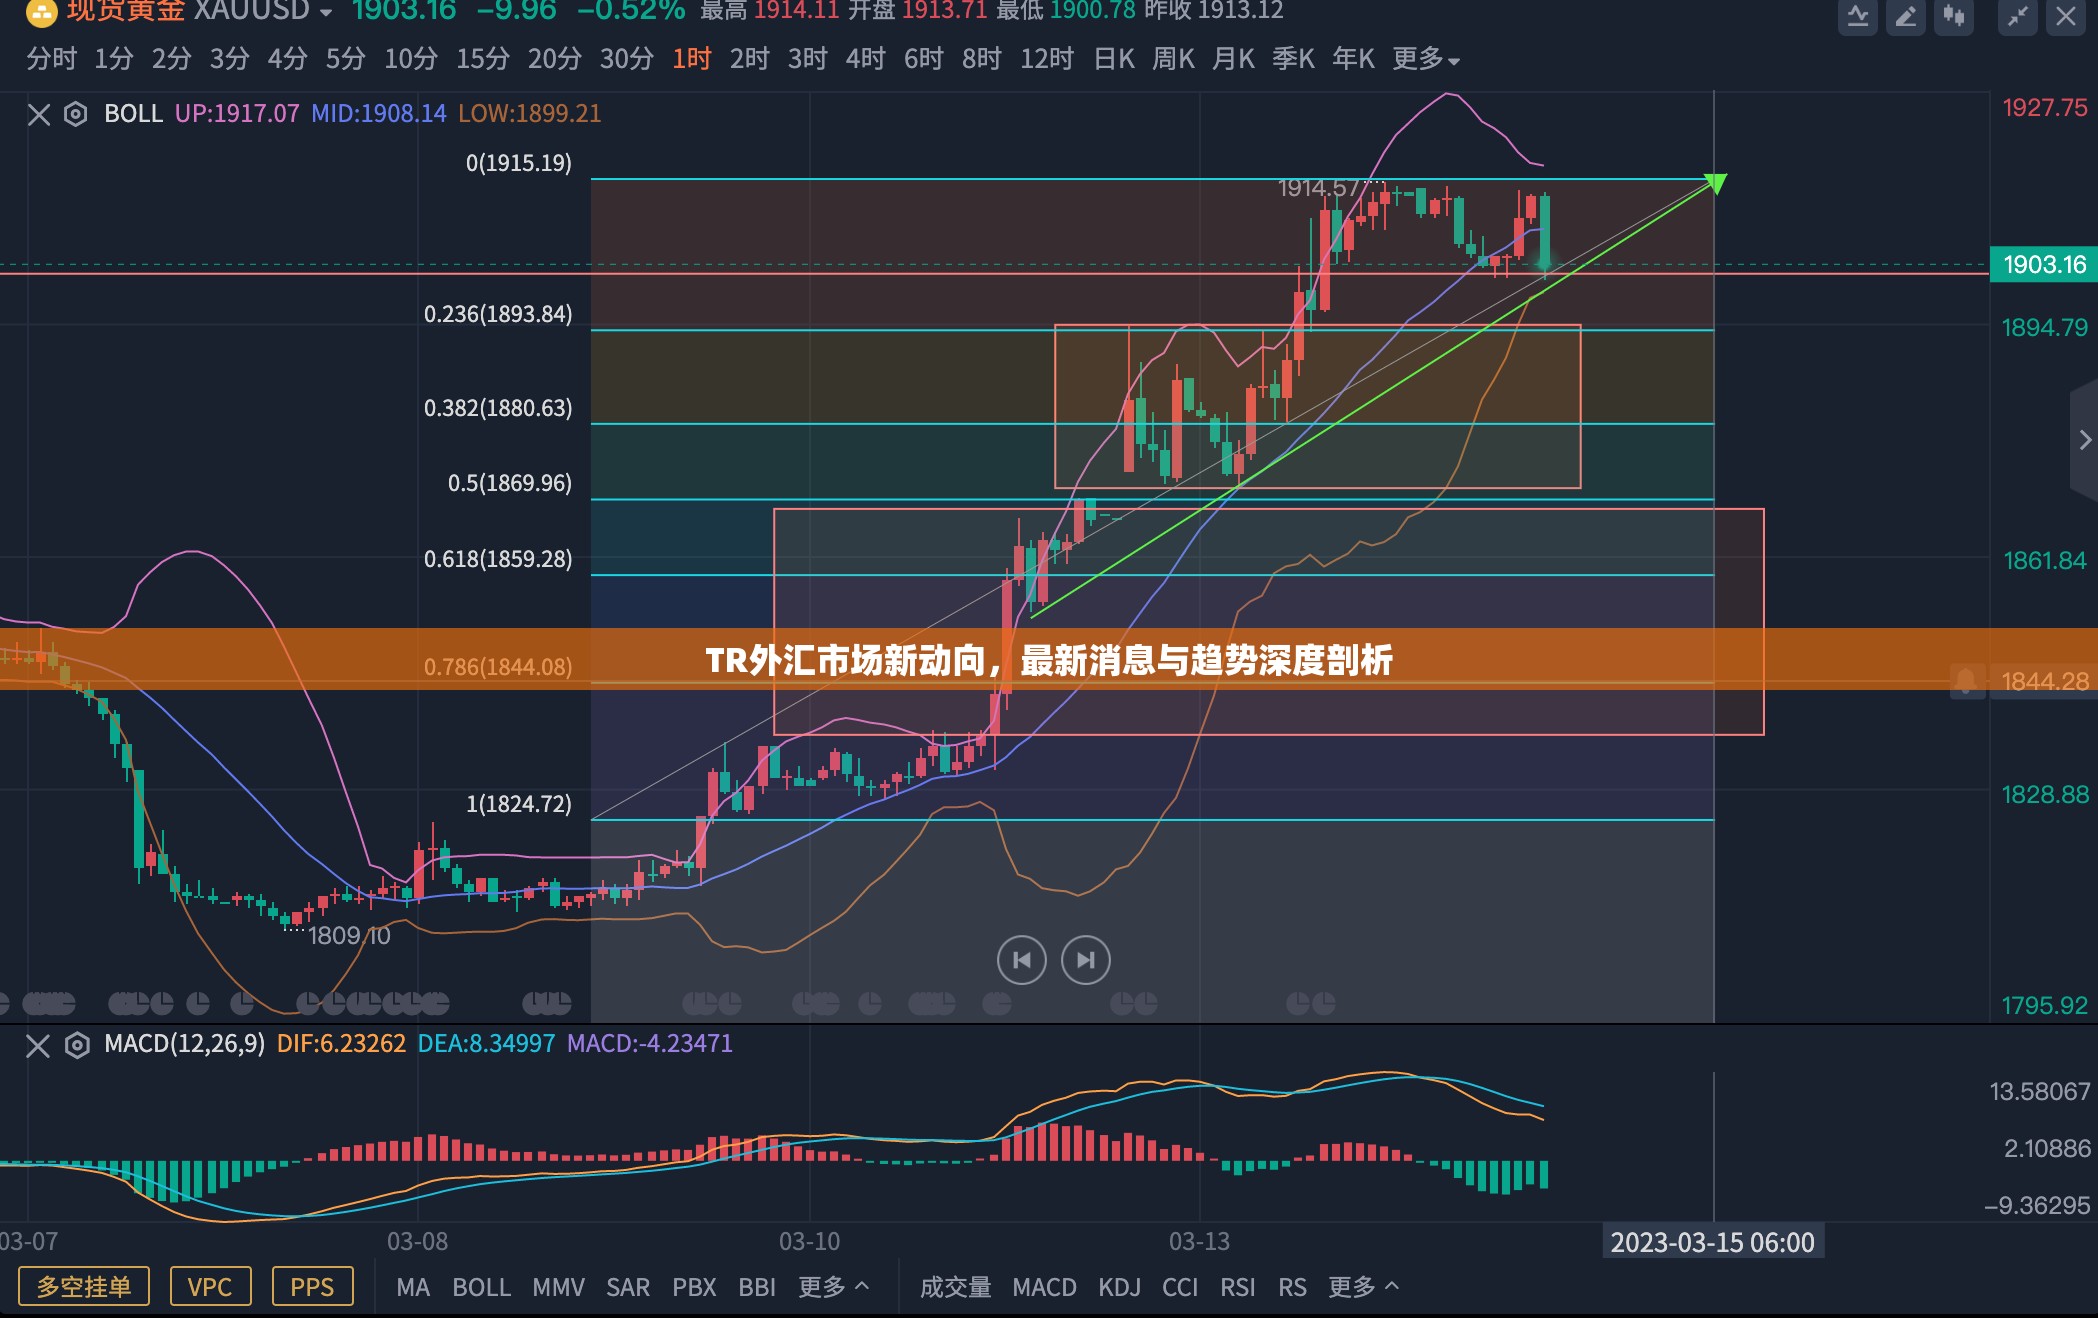Screen dimensions: 2098x1318
Task: Click the crosshair date label 2023-03-15 06:00
Action: [1712, 1242]
